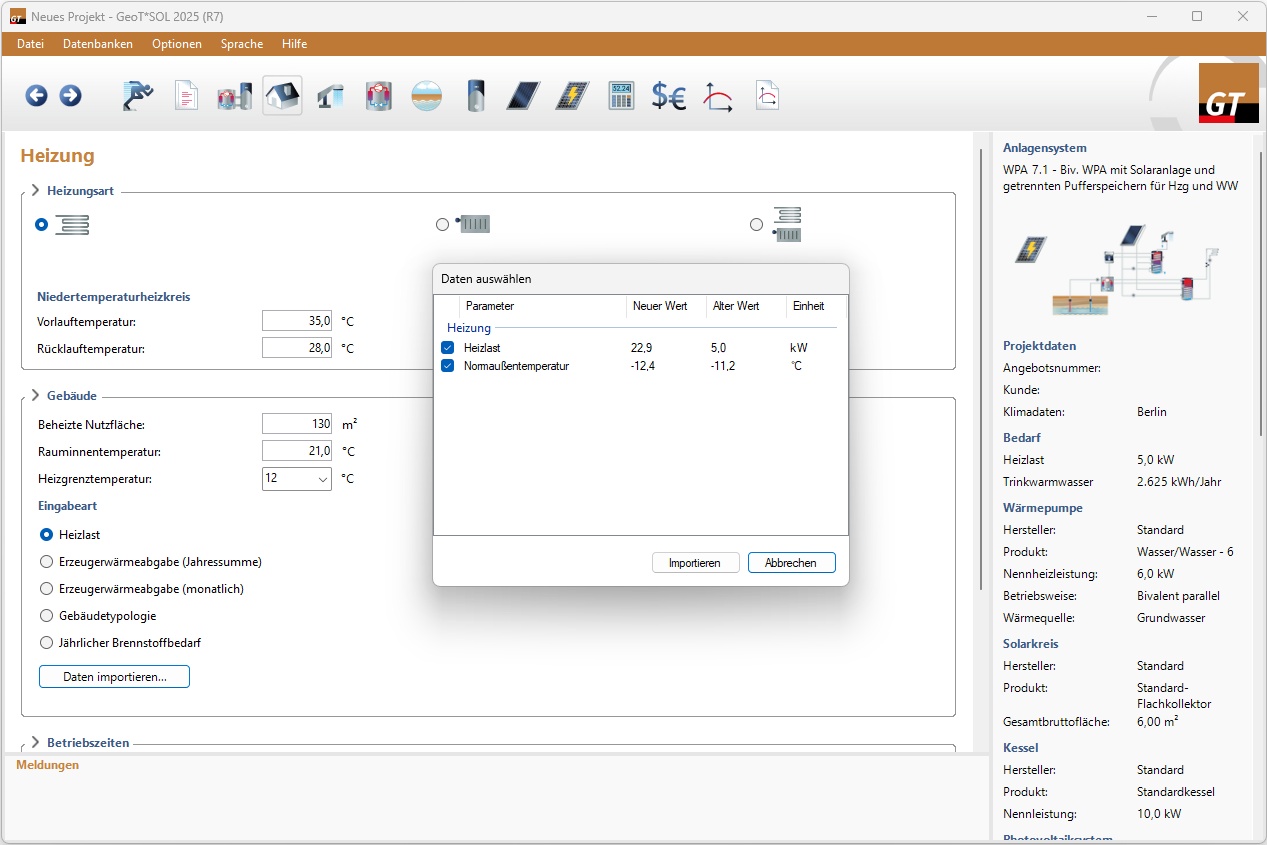Open the dollar-euro economics icon
Image resolution: width=1267 pixels, height=845 pixels.
669,96
